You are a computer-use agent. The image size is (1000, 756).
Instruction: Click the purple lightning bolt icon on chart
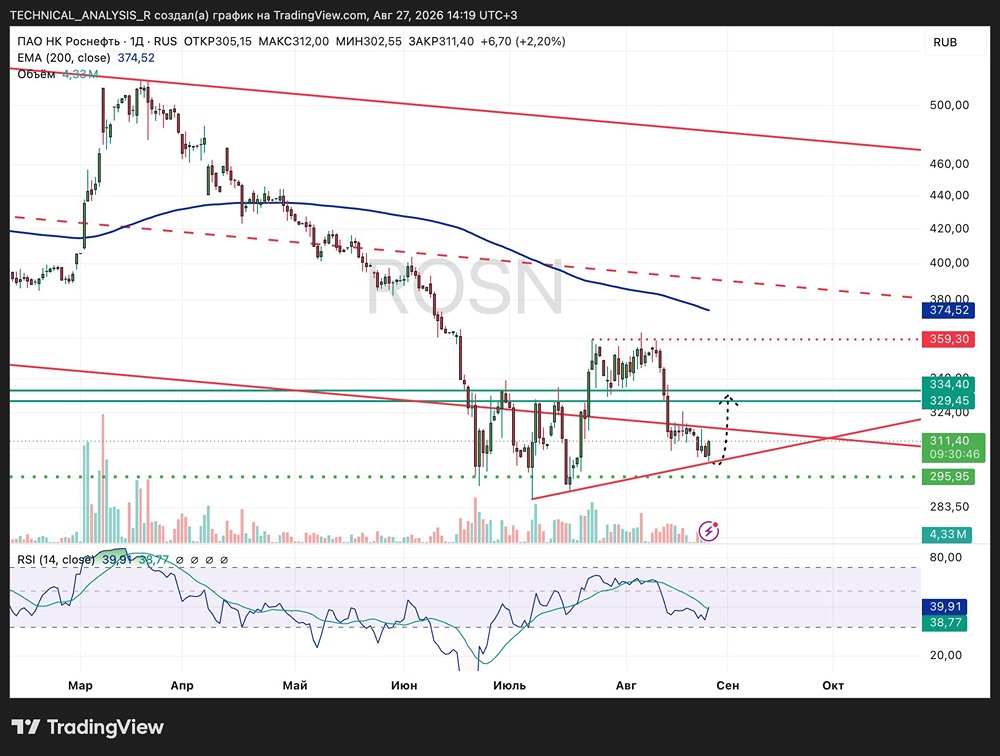709,531
